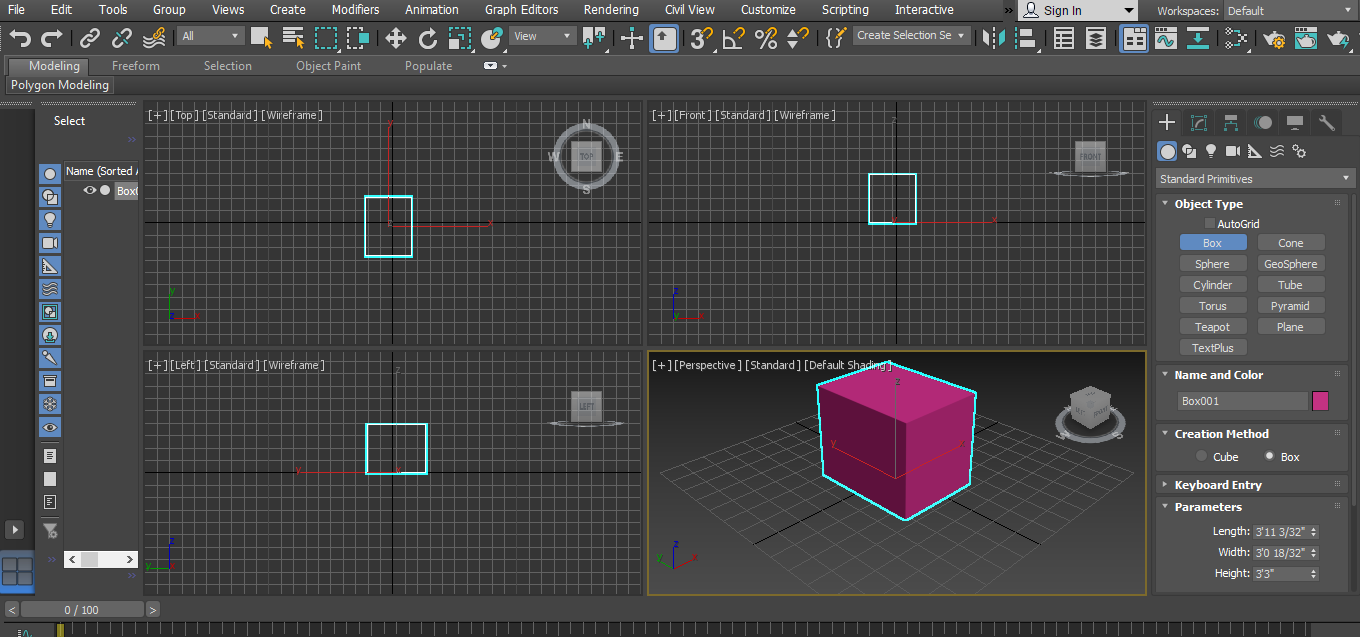Open the Render Setup teapot icon

tap(1274, 39)
